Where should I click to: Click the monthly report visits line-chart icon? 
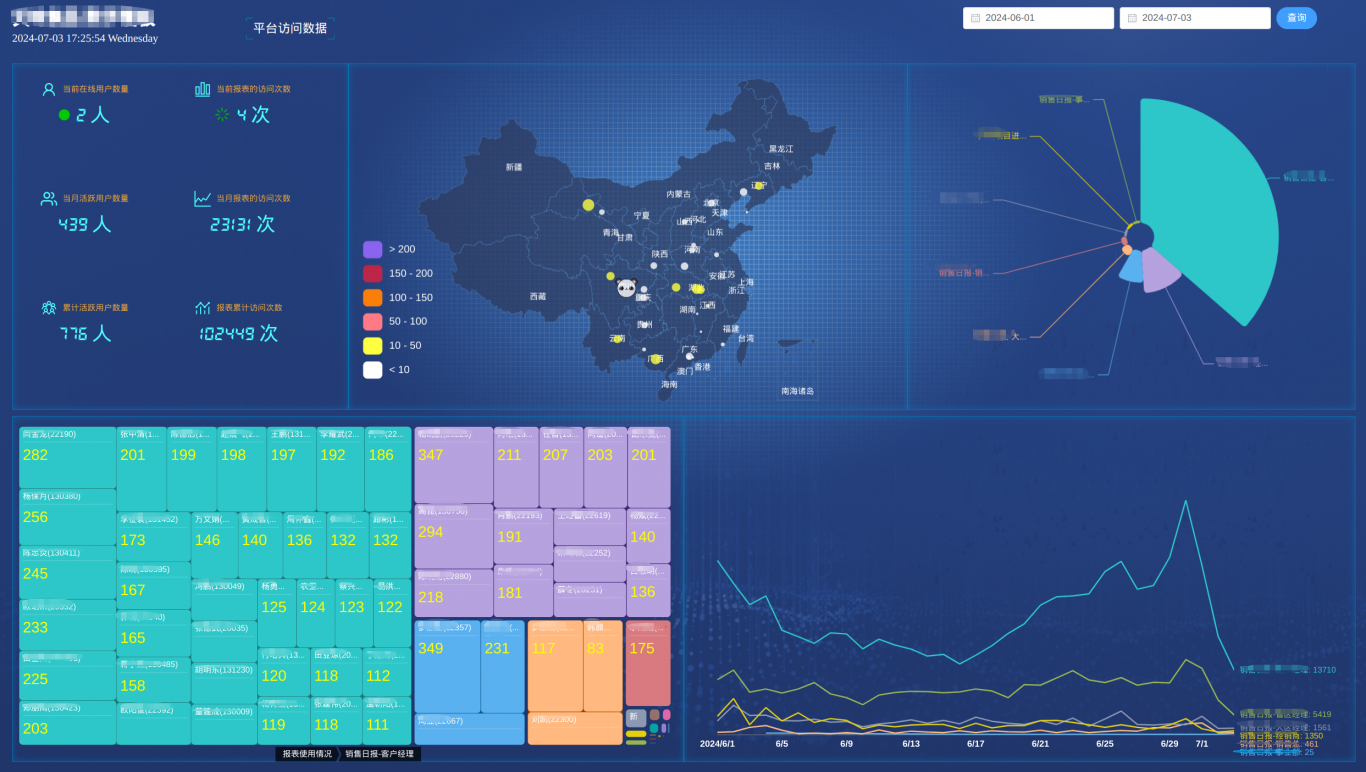click(202, 199)
